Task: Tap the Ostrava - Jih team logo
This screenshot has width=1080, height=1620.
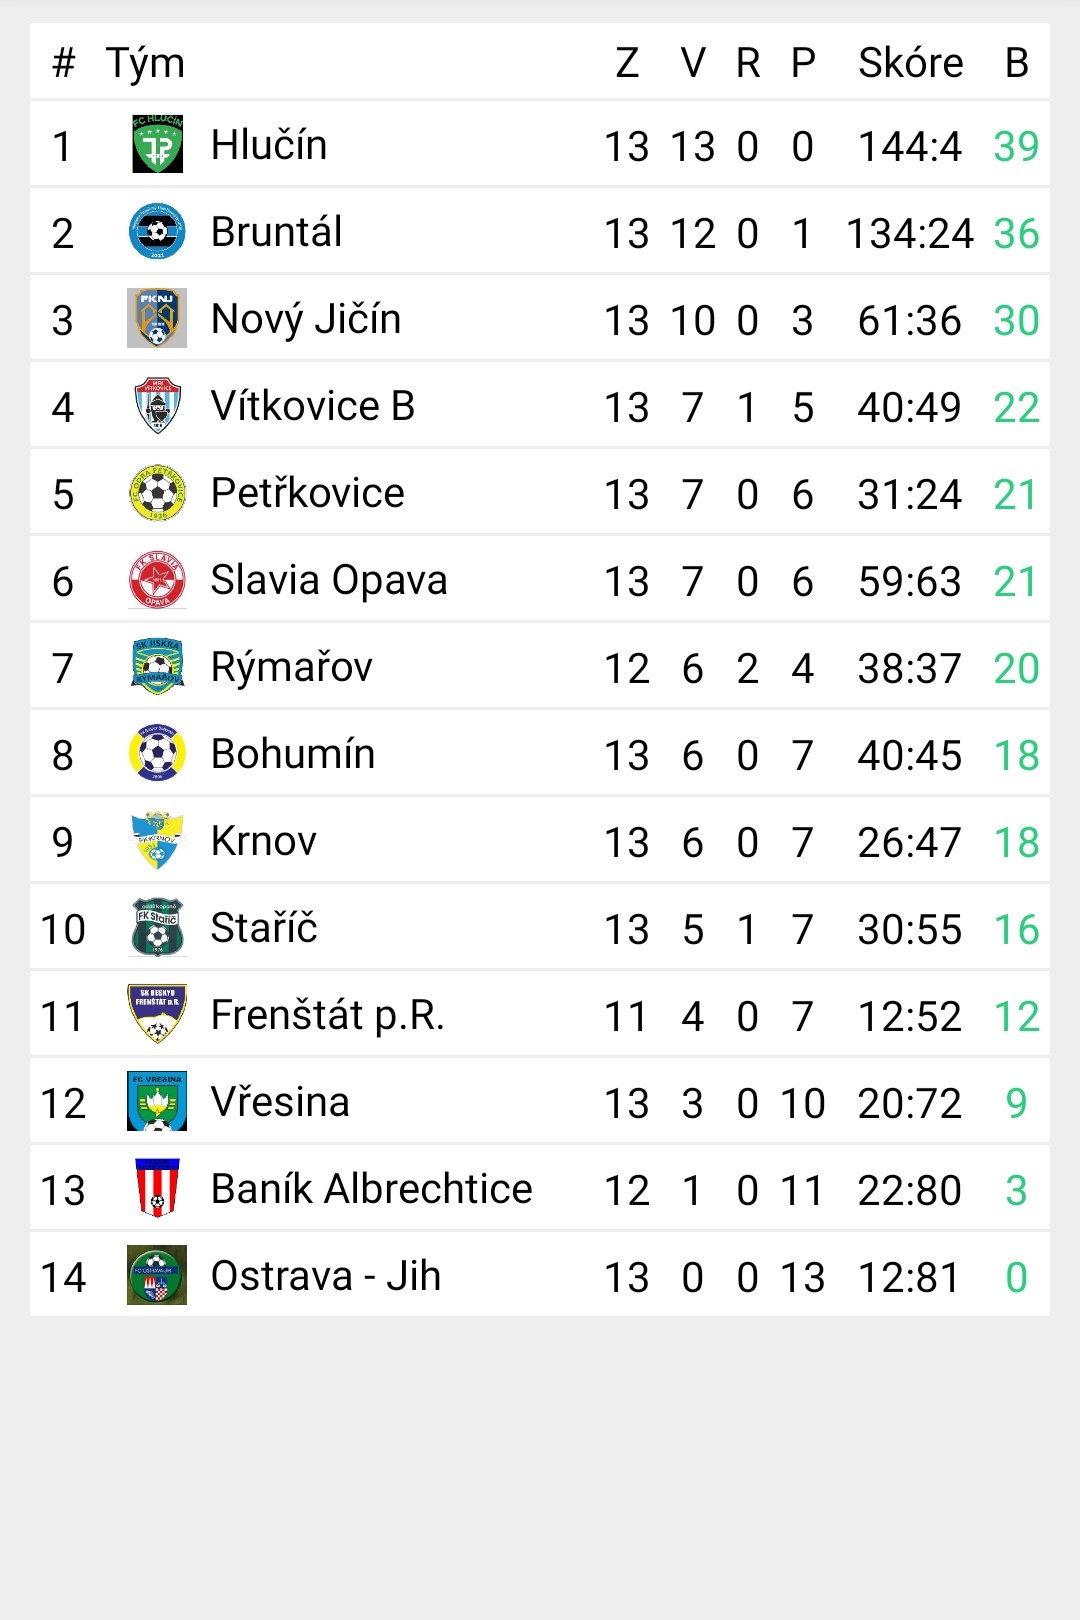Action: (x=157, y=1275)
